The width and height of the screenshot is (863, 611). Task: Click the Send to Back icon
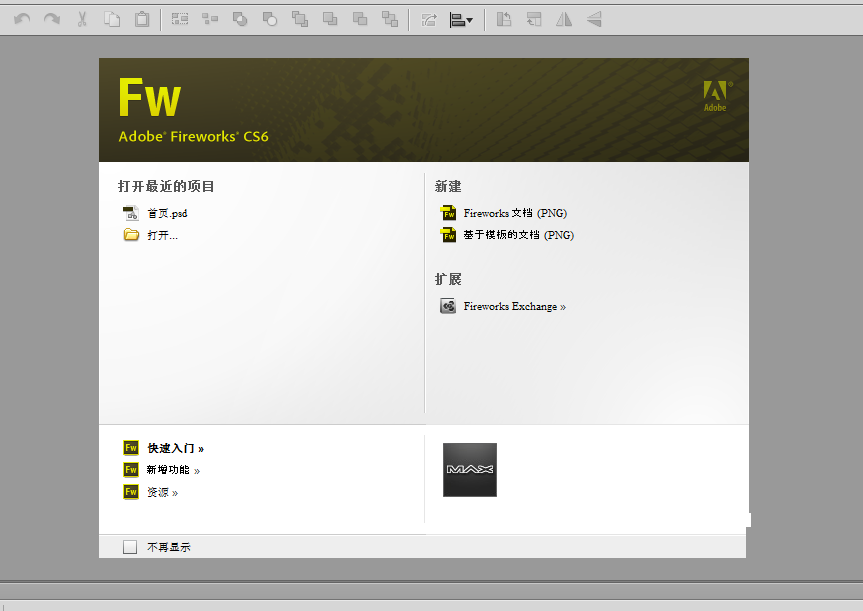[390, 19]
